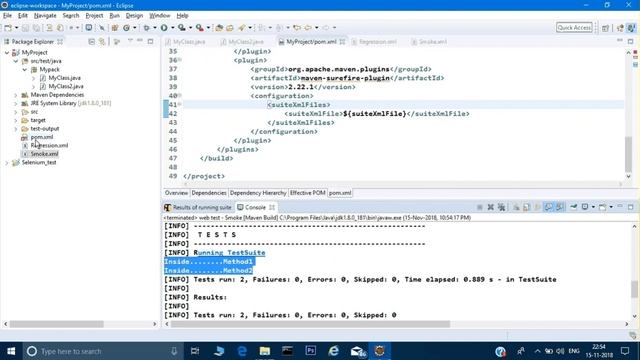Expand the Maven Dependencies node
The image size is (640, 360).
click(16, 95)
